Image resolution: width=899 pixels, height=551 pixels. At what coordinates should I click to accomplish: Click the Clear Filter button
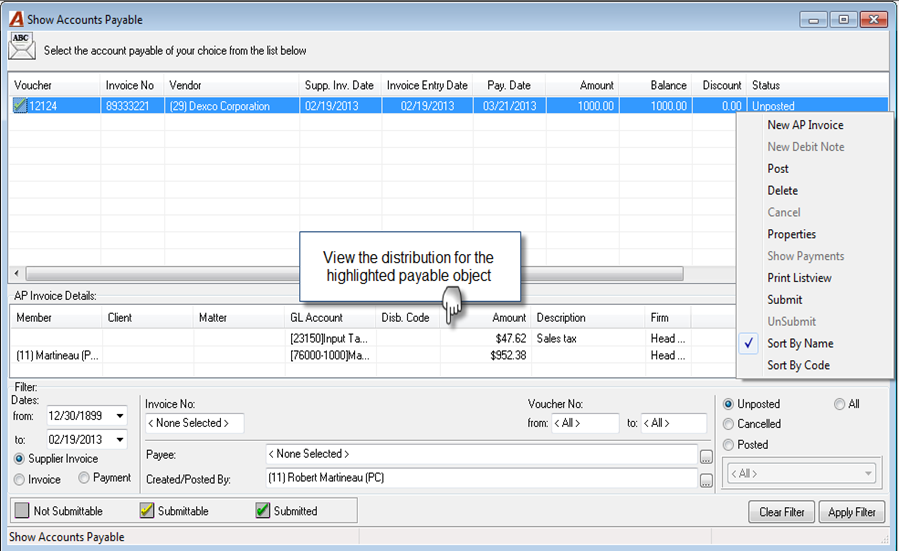point(781,512)
